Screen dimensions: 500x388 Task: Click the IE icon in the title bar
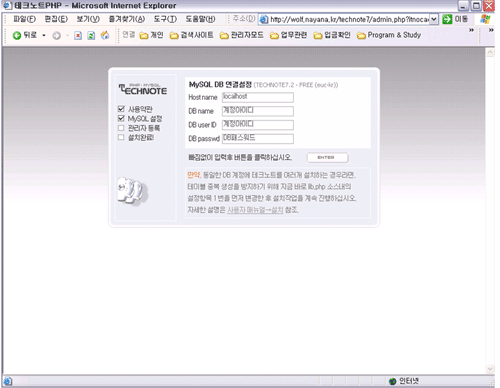click(x=7, y=5)
